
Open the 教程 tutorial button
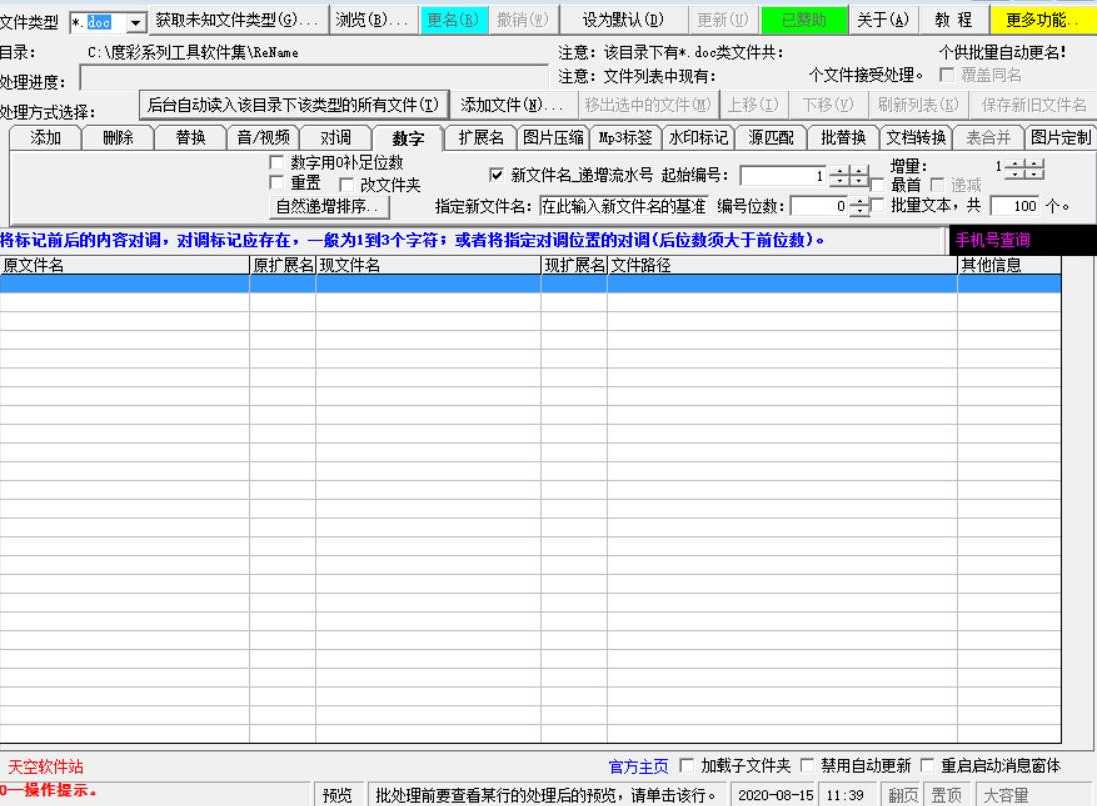point(953,20)
